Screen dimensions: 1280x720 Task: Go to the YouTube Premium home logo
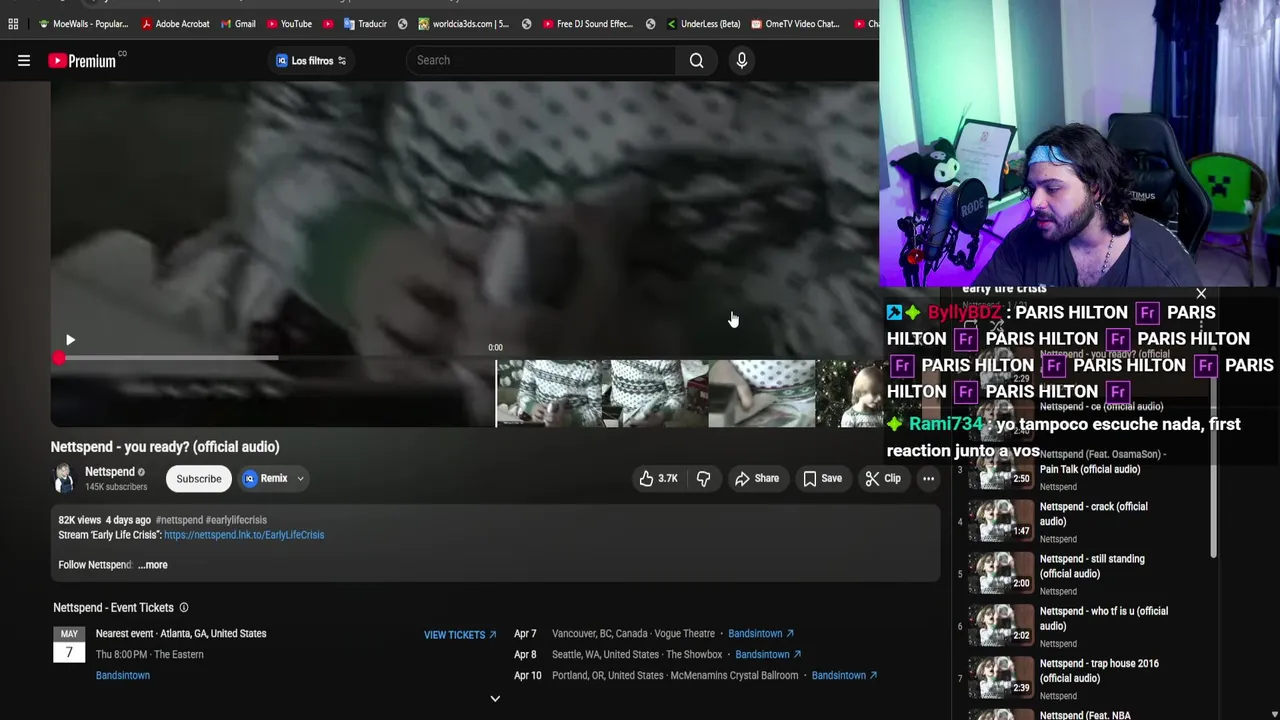click(x=82, y=61)
